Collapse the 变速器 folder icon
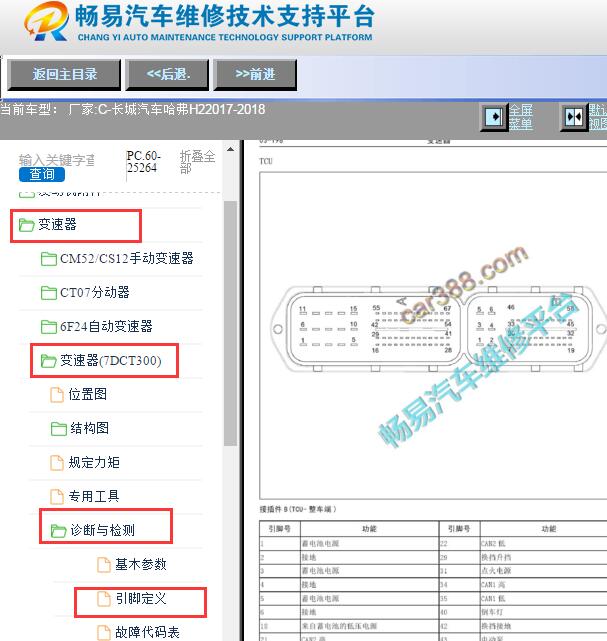Viewport: 607px width, 641px height. pyautogui.click(x=27, y=225)
